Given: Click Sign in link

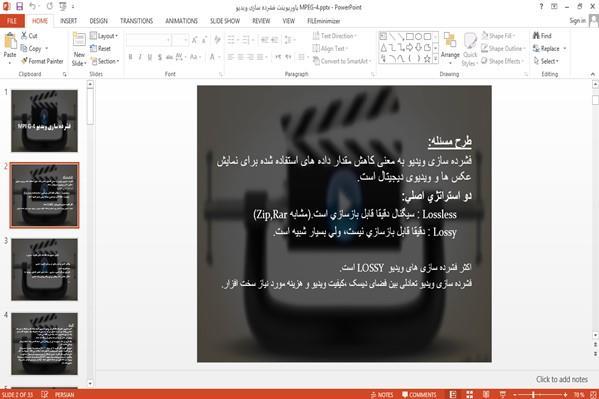Looking at the screenshot, I should [577, 21].
